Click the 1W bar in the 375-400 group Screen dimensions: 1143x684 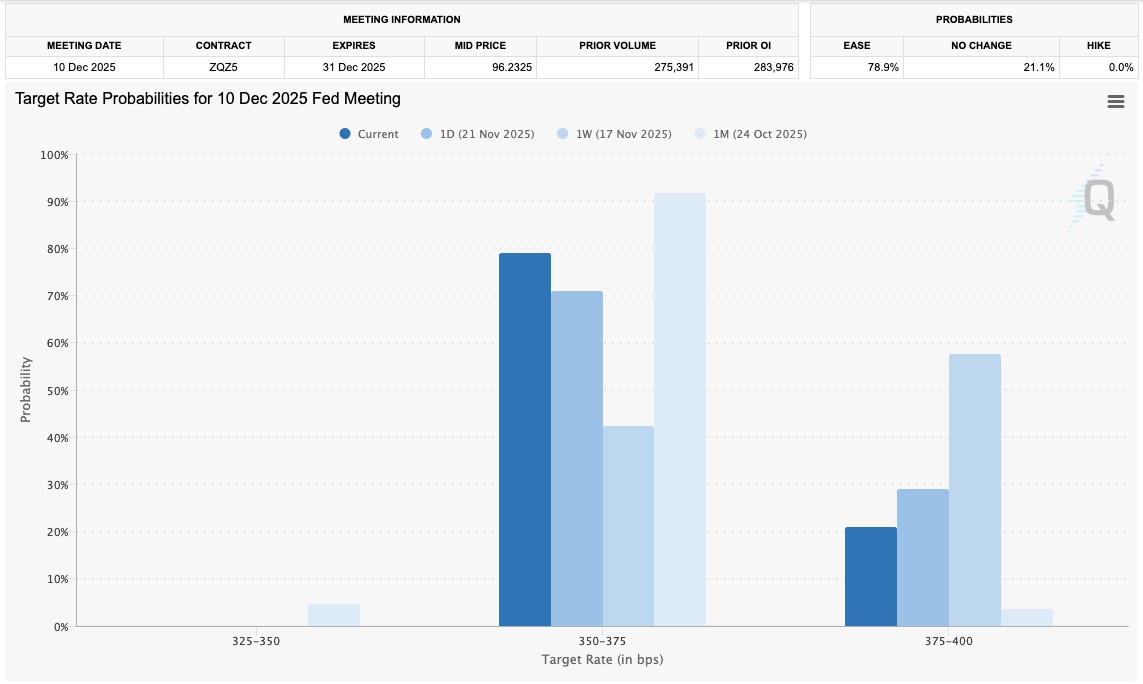975,490
